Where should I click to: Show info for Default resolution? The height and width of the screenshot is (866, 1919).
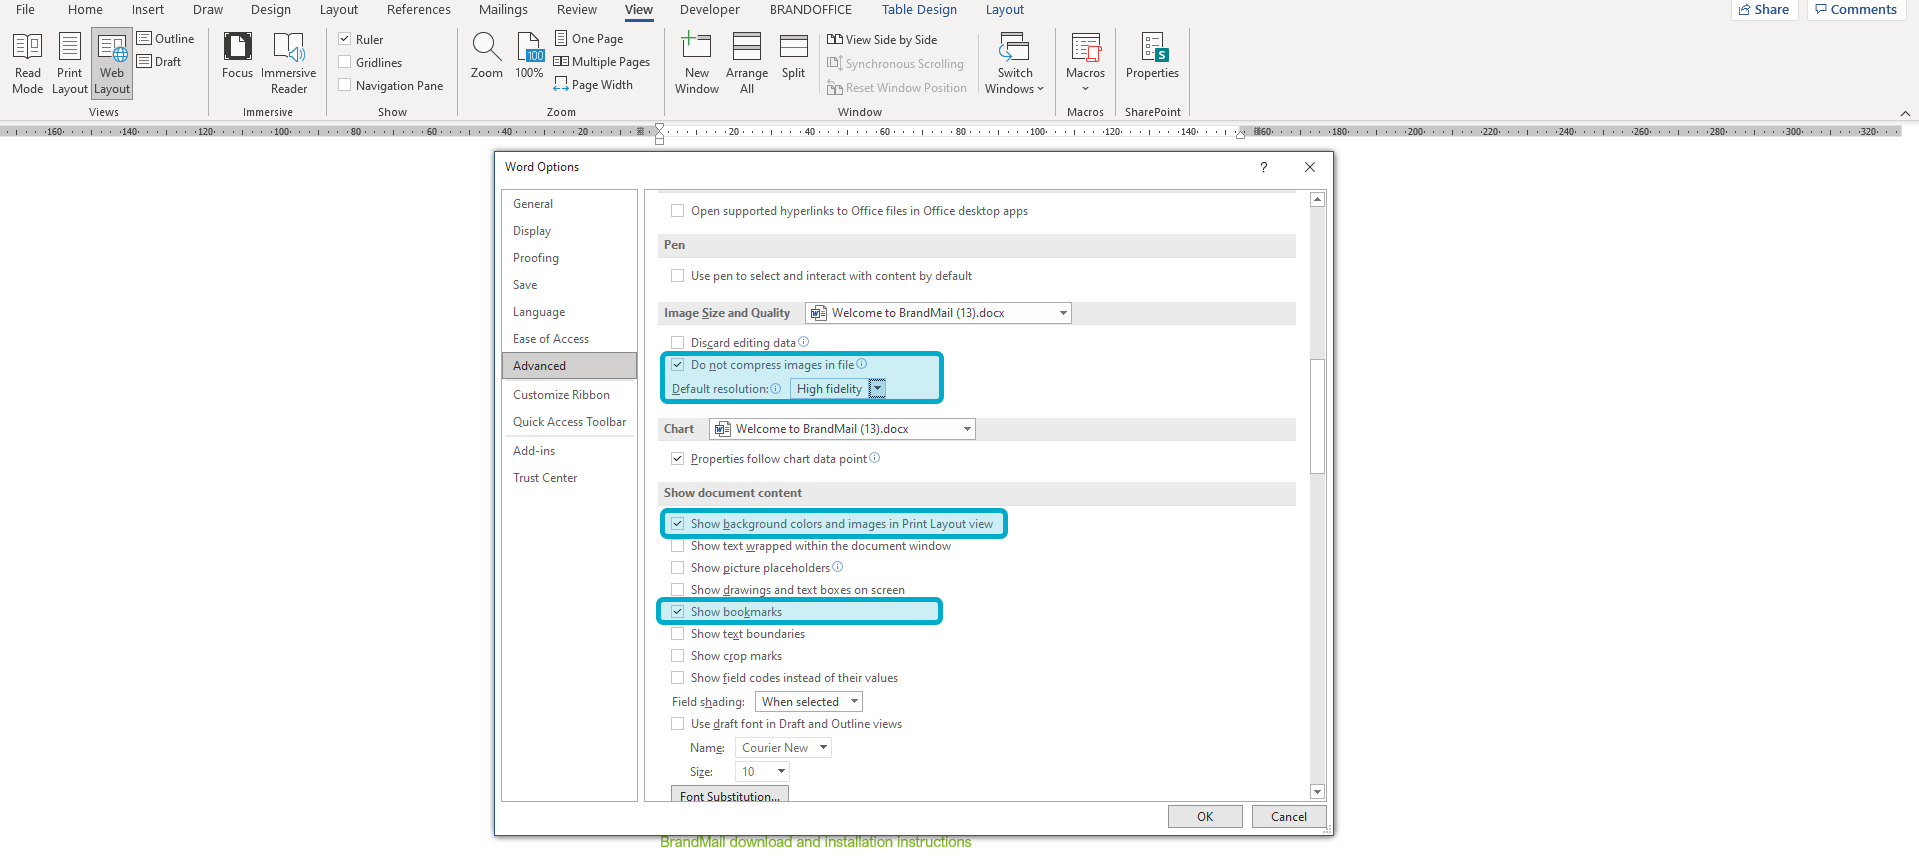click(776, 389)
